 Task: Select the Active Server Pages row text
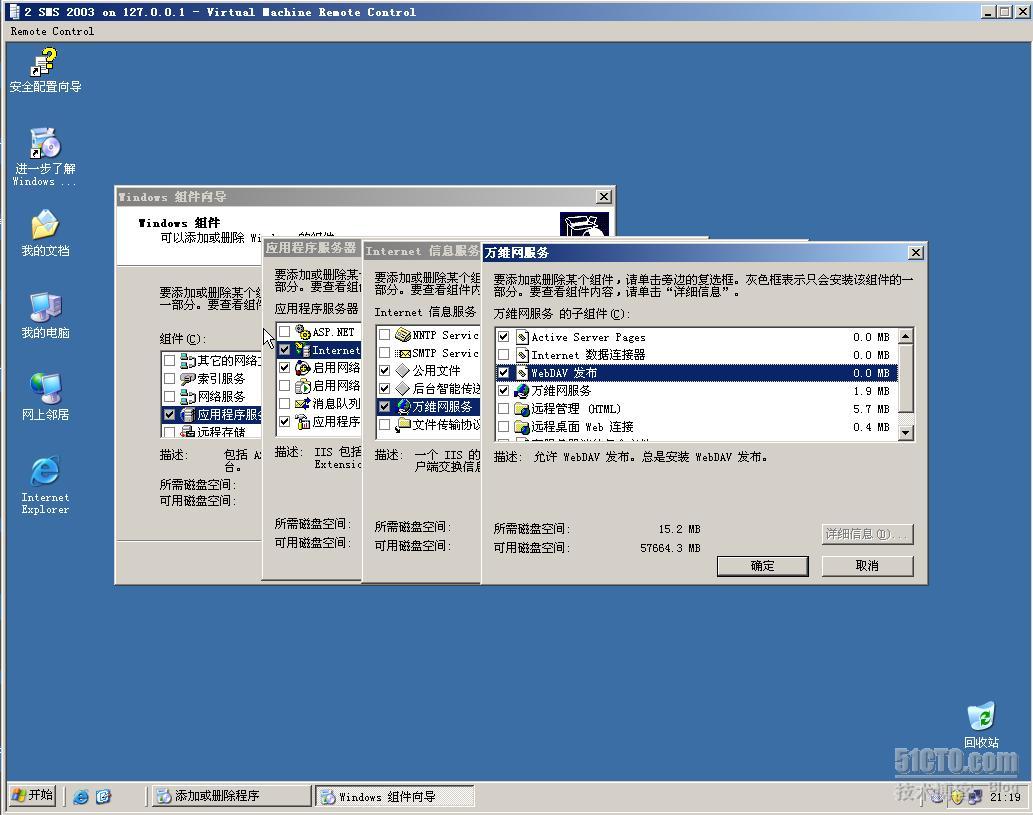[588, 337]
